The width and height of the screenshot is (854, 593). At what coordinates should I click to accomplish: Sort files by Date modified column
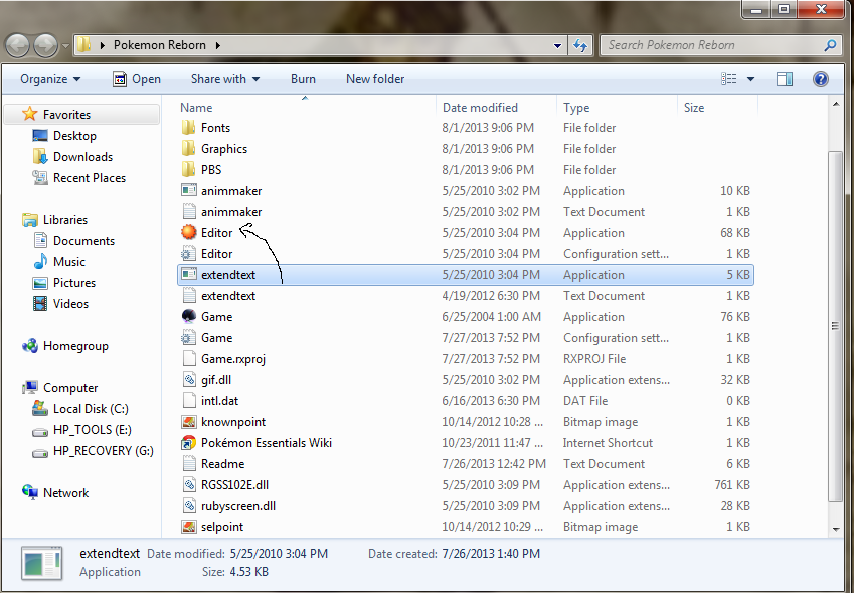[x=481, y=108]
